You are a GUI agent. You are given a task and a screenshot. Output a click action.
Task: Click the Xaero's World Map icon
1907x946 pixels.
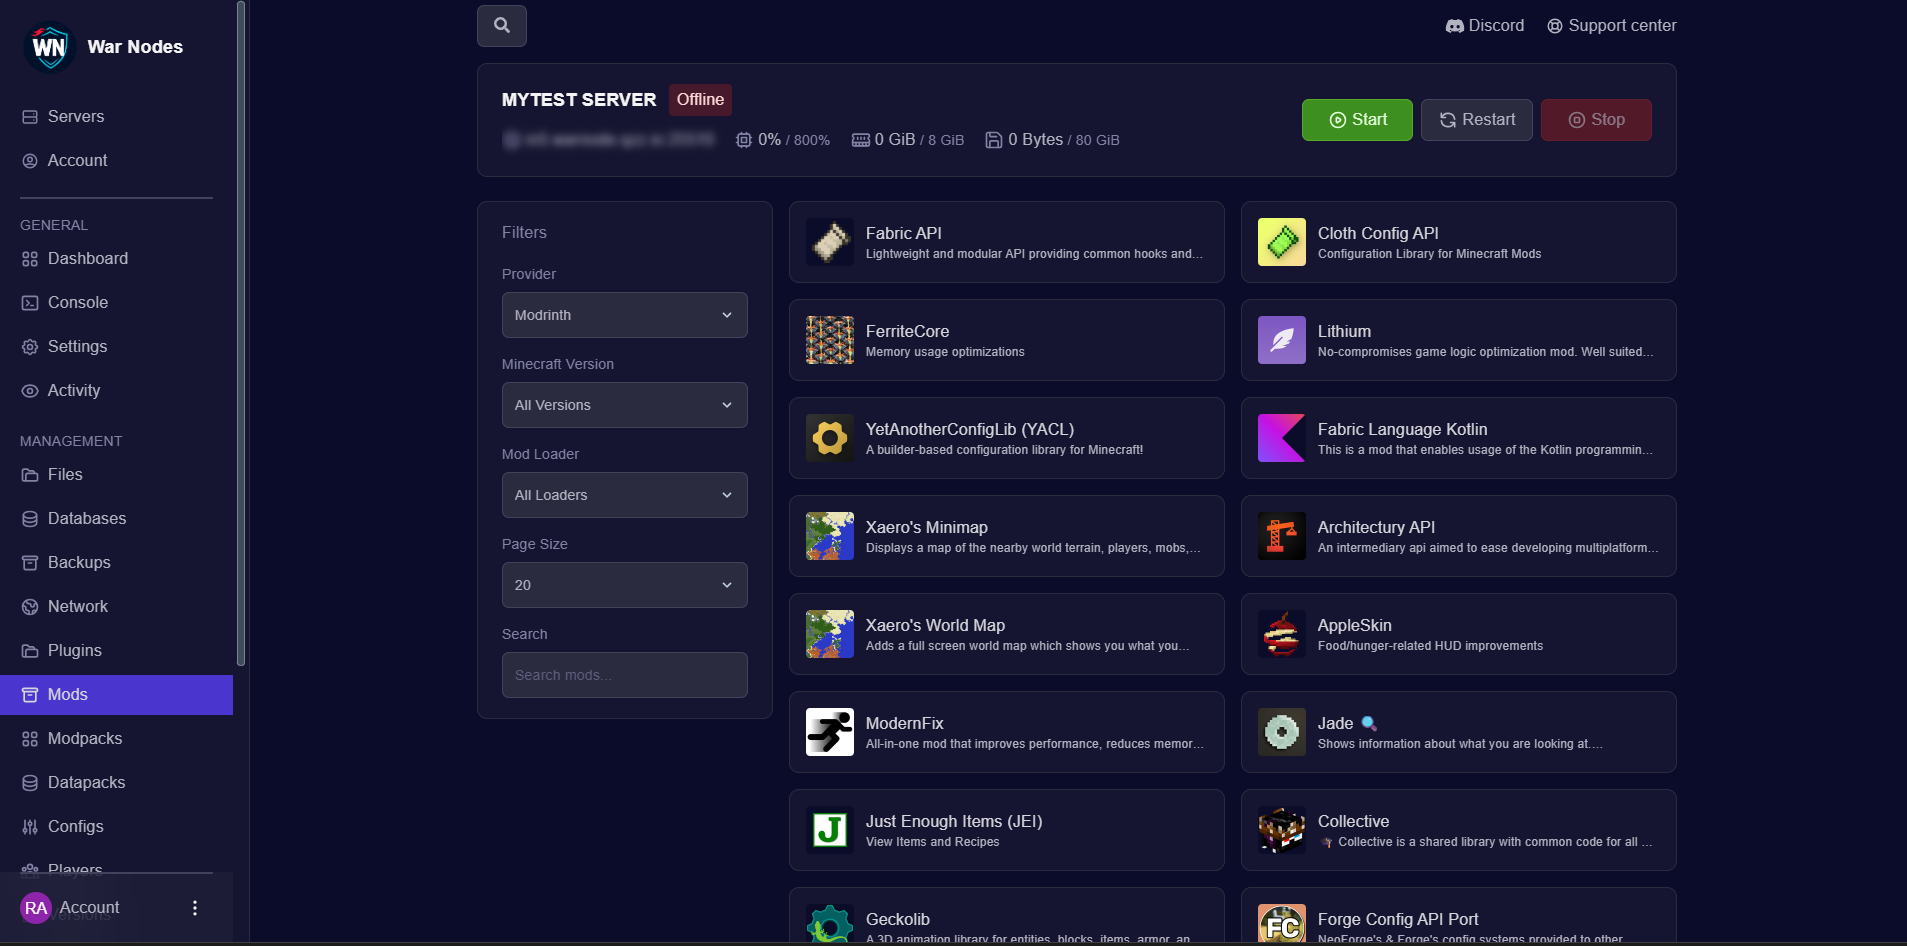point(830,634)
